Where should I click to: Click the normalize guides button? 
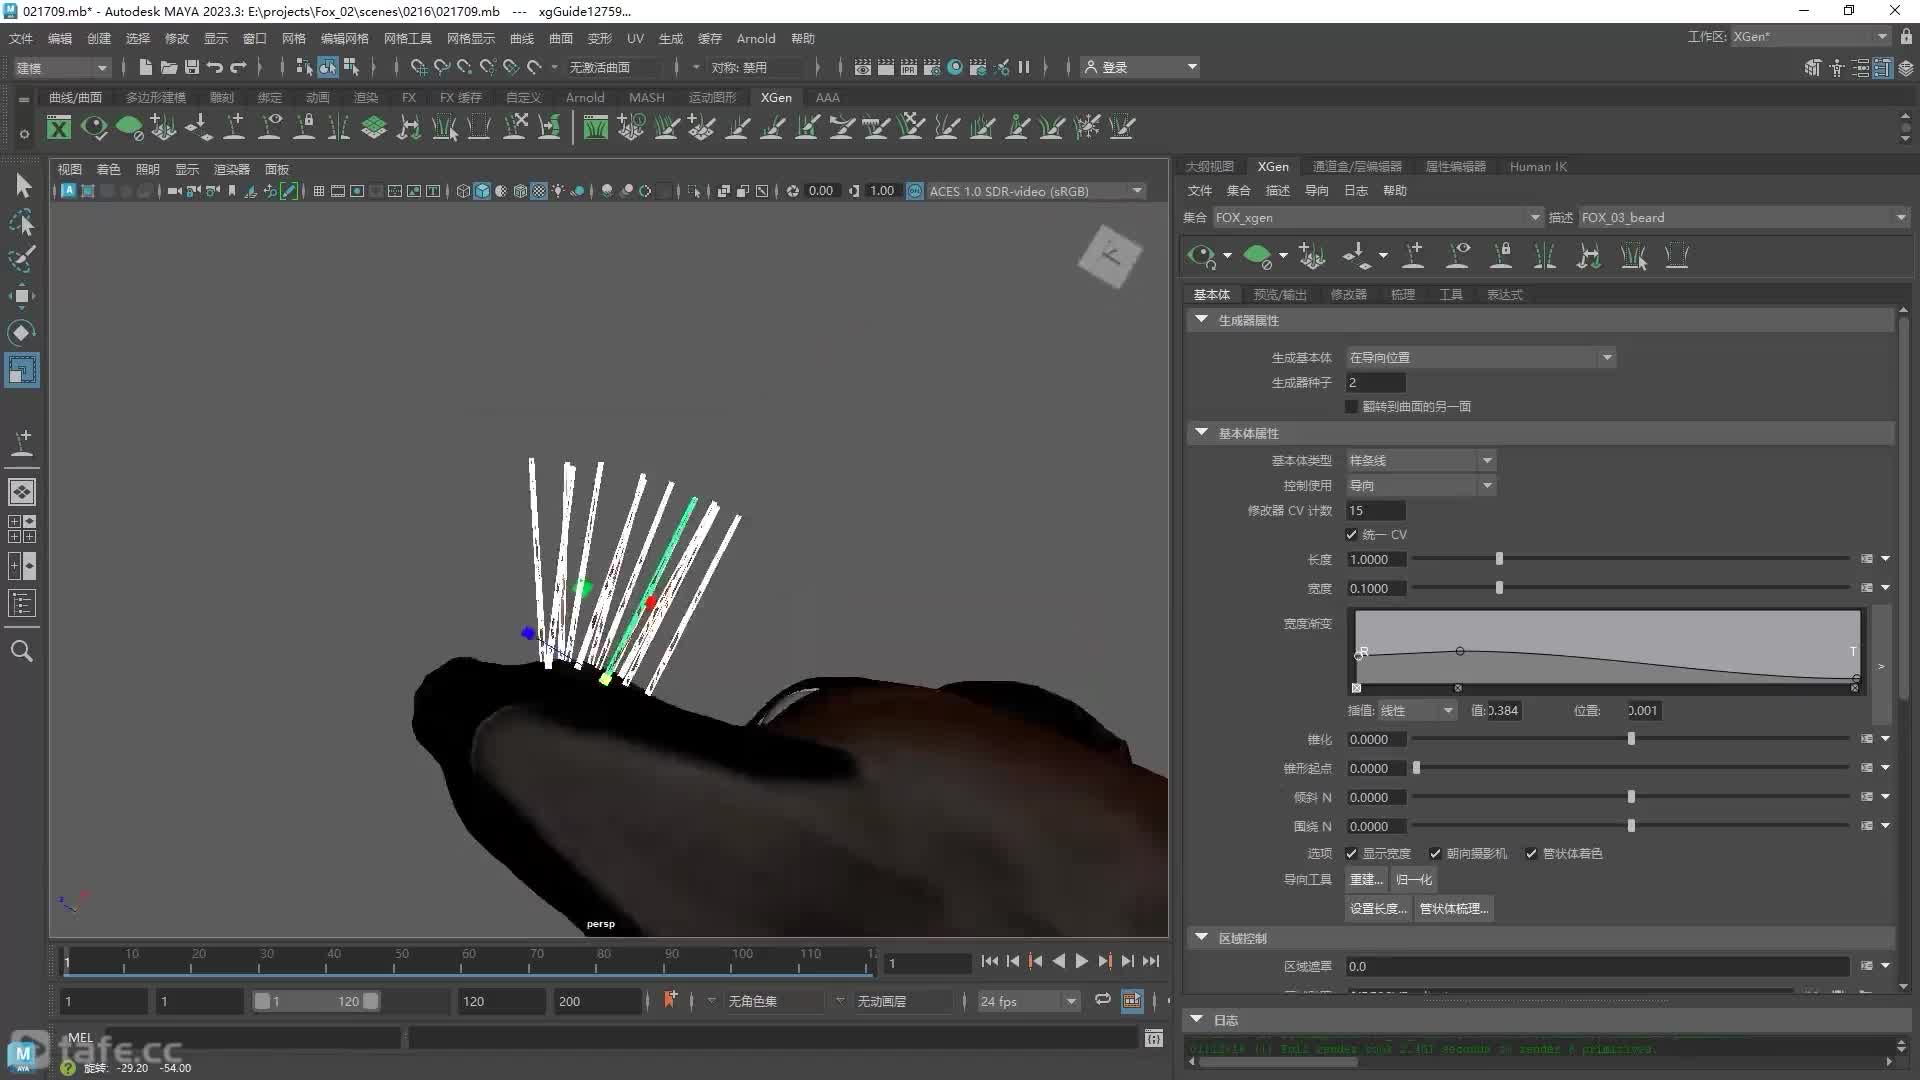pos(1414,880)
